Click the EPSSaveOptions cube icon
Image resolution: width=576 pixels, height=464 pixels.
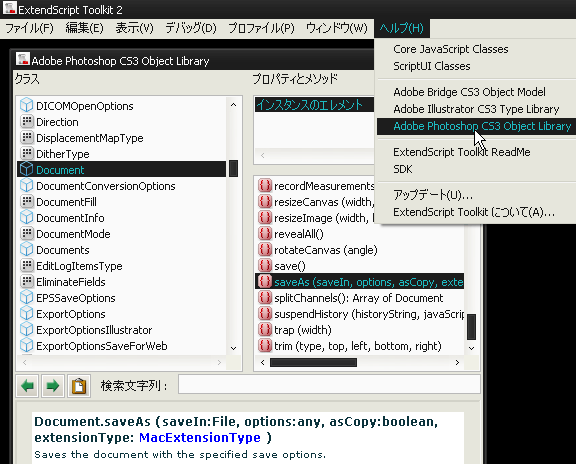point(26,298)
